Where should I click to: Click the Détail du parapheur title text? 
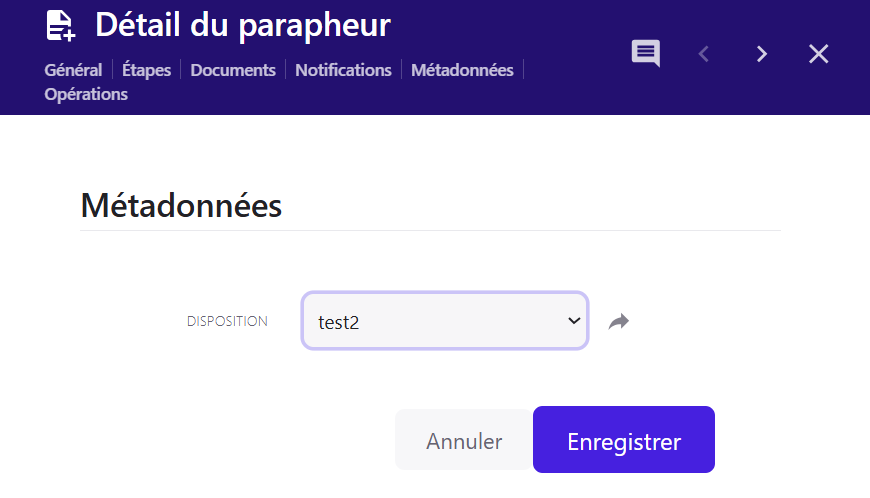(x=243, y=26)
